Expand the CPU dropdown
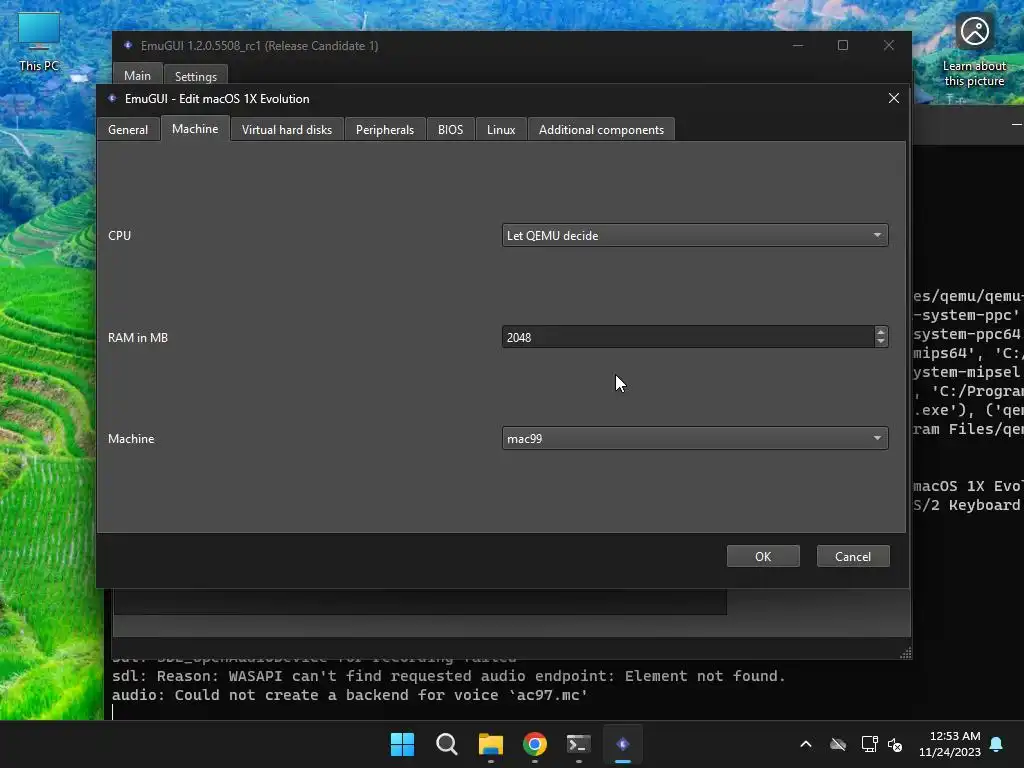Image resolution: width=1024 pixels, height=768 pixels. (695, 235)
